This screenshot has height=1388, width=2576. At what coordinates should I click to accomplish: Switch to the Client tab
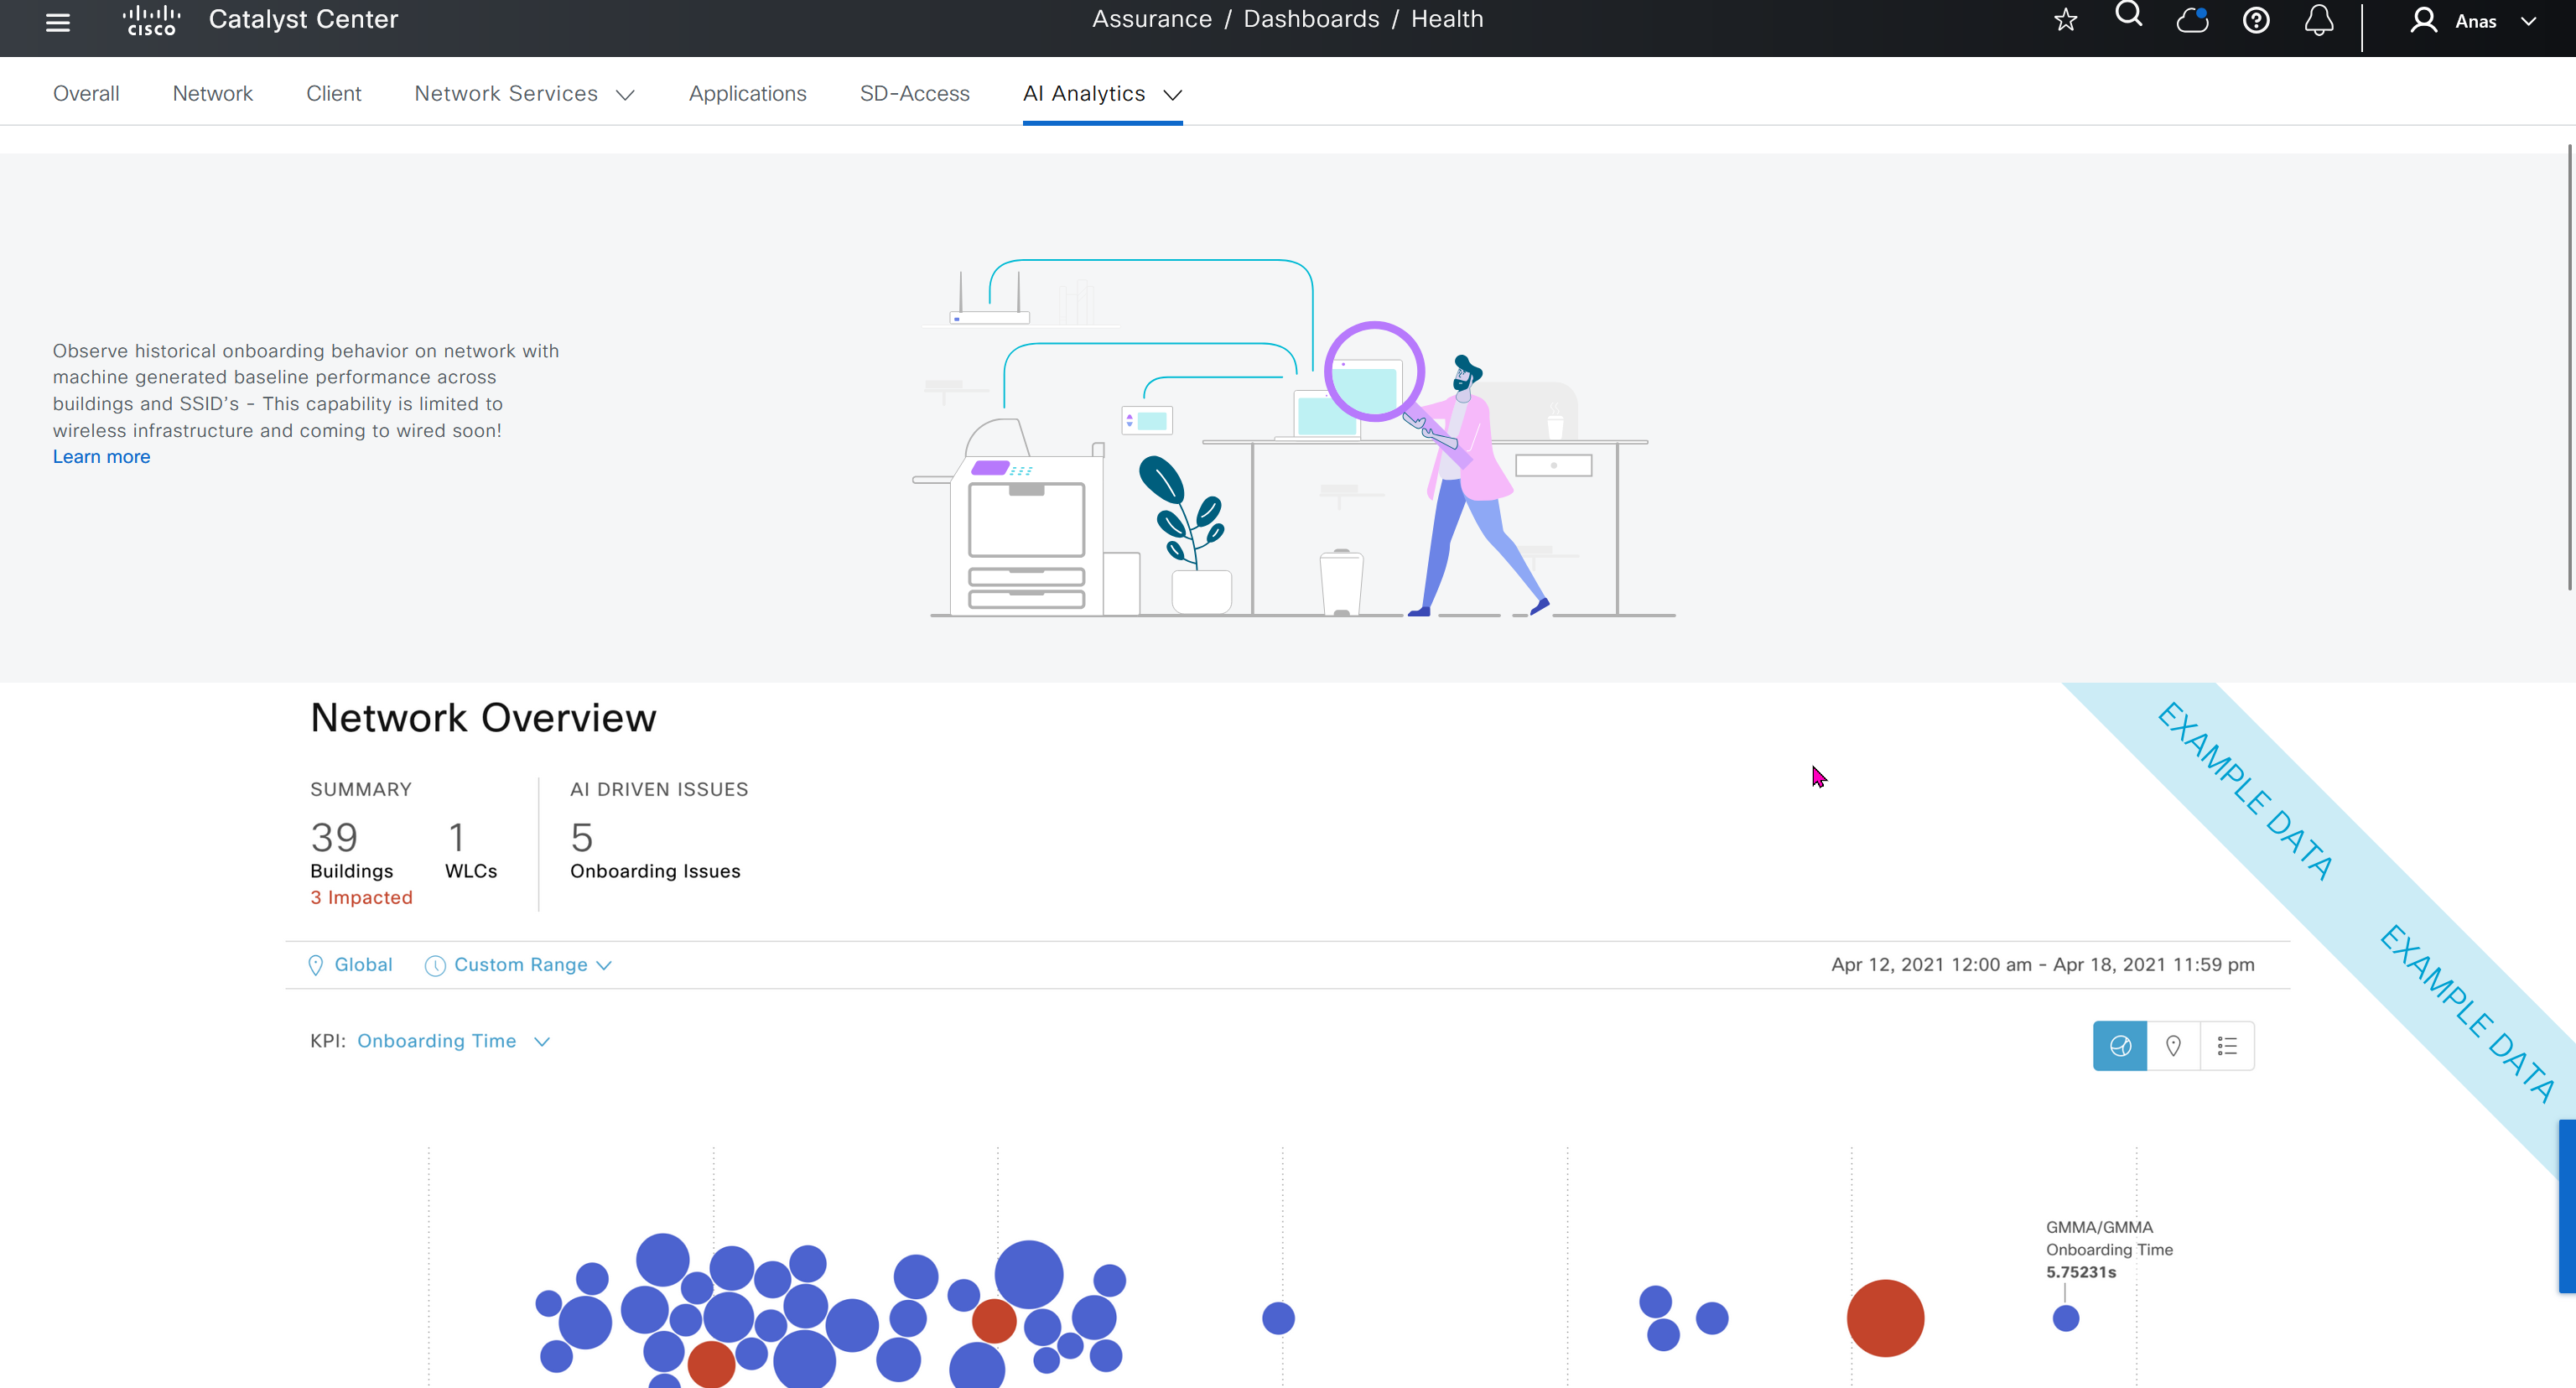click(333, 94)
